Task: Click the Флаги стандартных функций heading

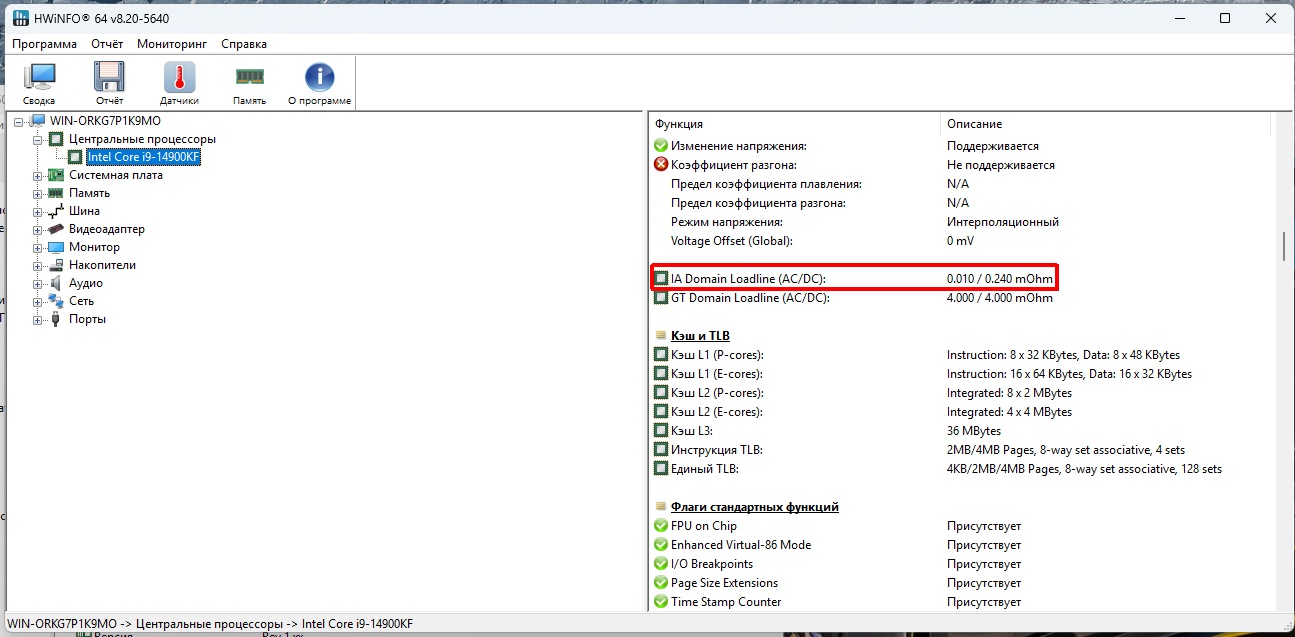Action: tap(755, 507)
